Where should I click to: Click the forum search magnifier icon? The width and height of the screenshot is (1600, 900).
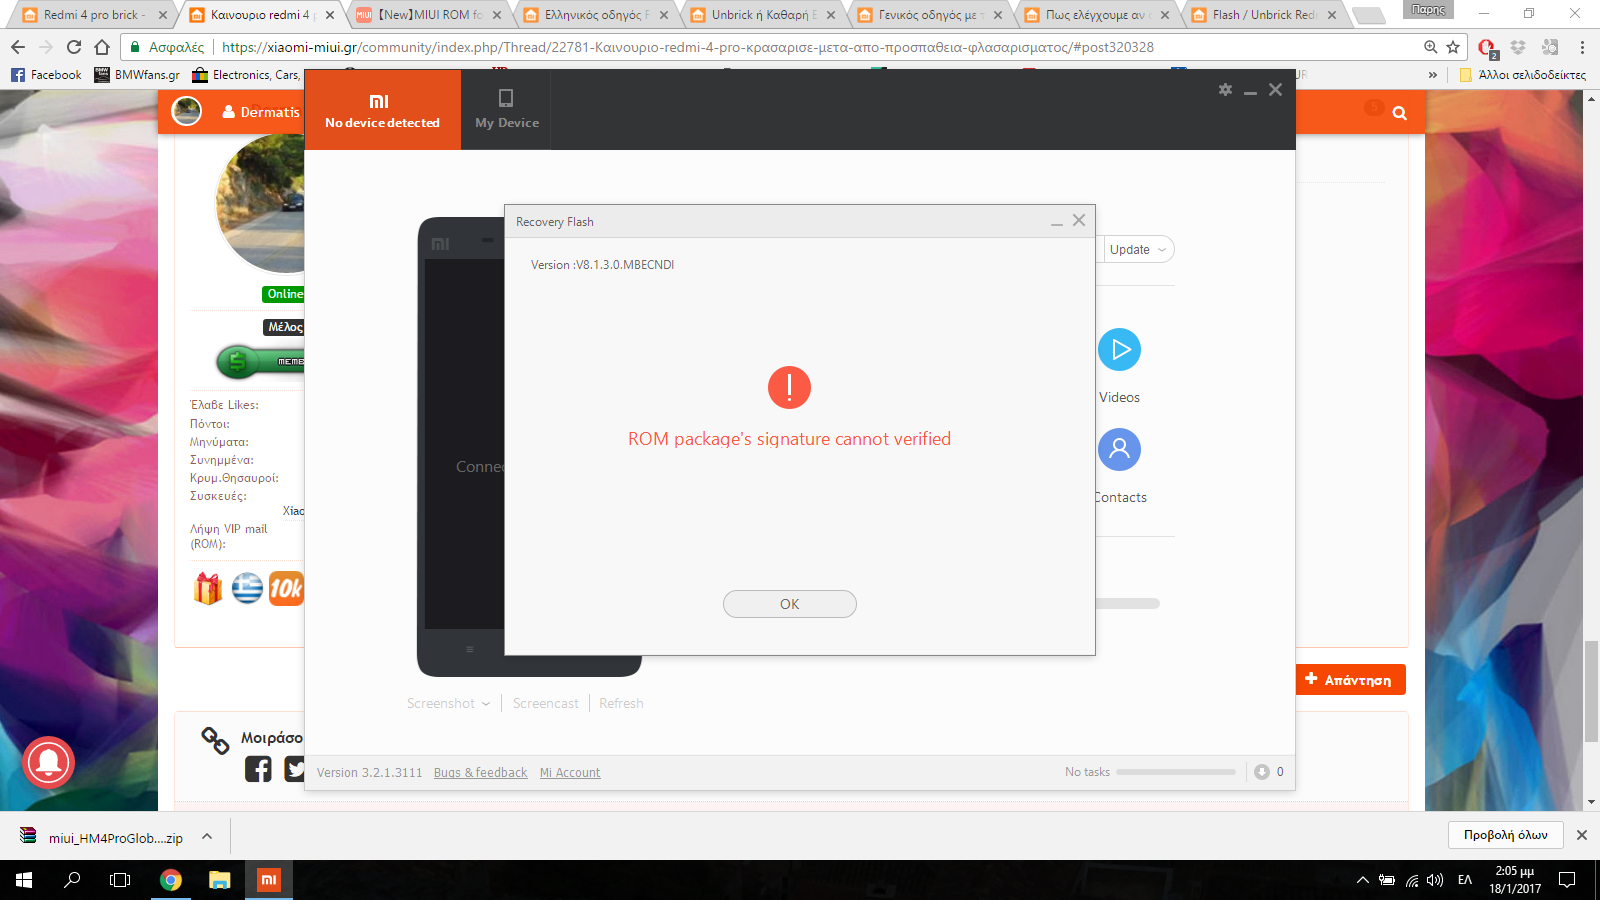click(x=1400, y=113)
